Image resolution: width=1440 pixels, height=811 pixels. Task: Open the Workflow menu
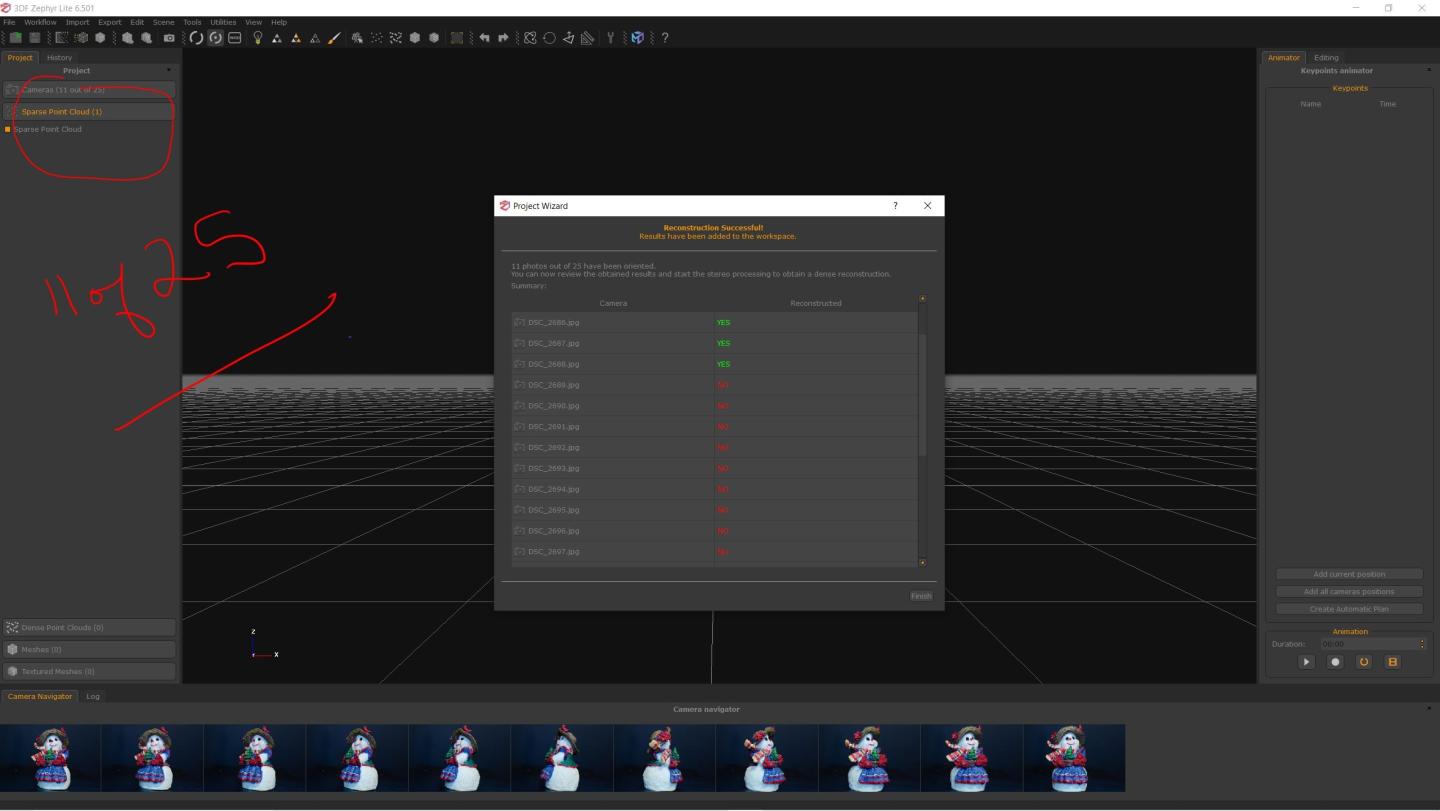coord(40,22)
